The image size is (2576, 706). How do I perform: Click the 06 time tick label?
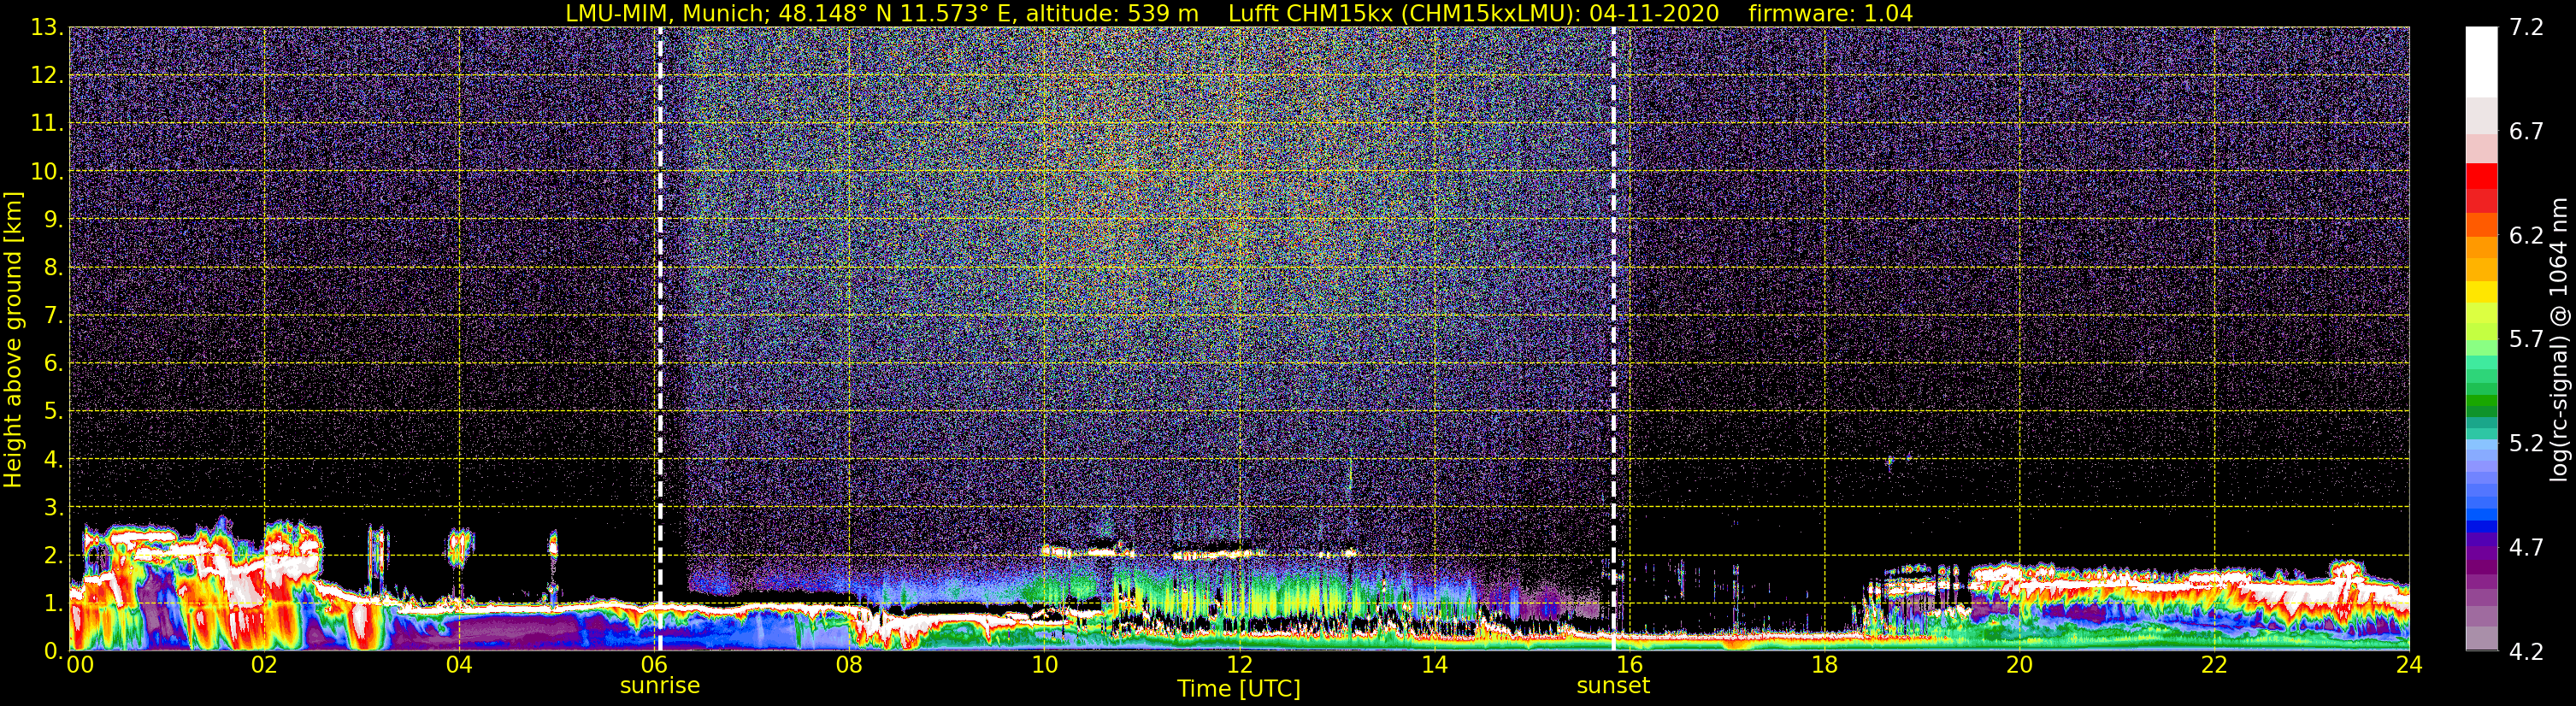click(x=654, y=665)
